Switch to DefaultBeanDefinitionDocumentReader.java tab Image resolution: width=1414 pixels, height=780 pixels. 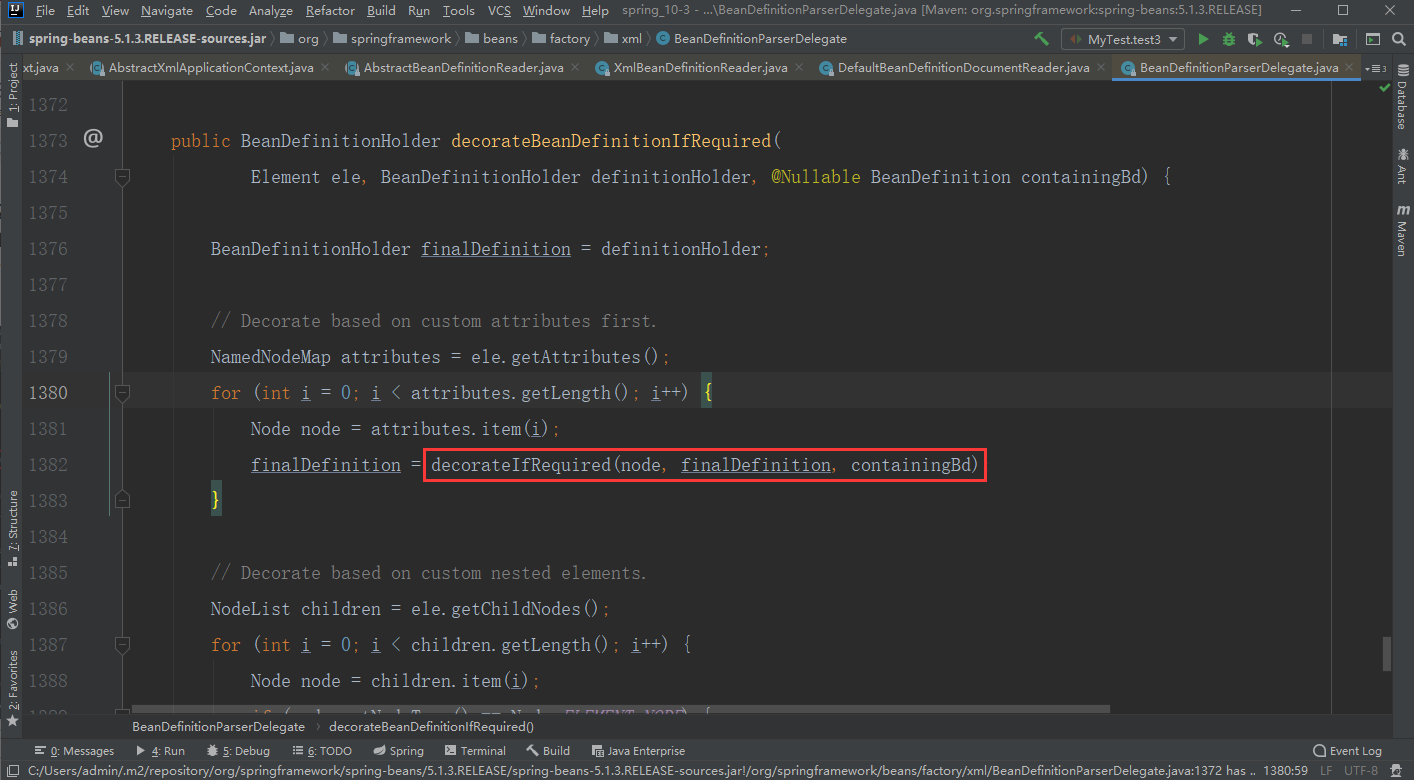click(x=963, y=68)
